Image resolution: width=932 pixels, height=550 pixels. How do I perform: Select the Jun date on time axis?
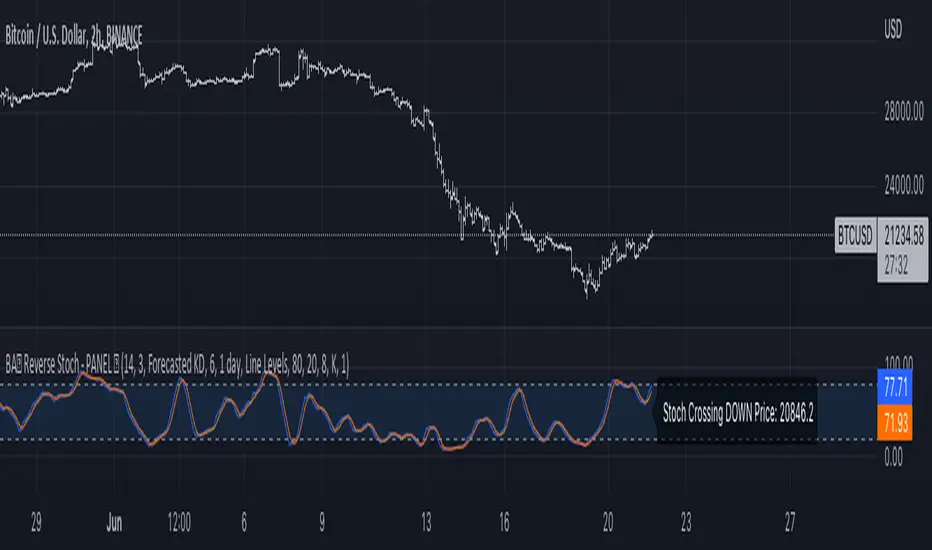pyautogui.click(x=114, y=523)
